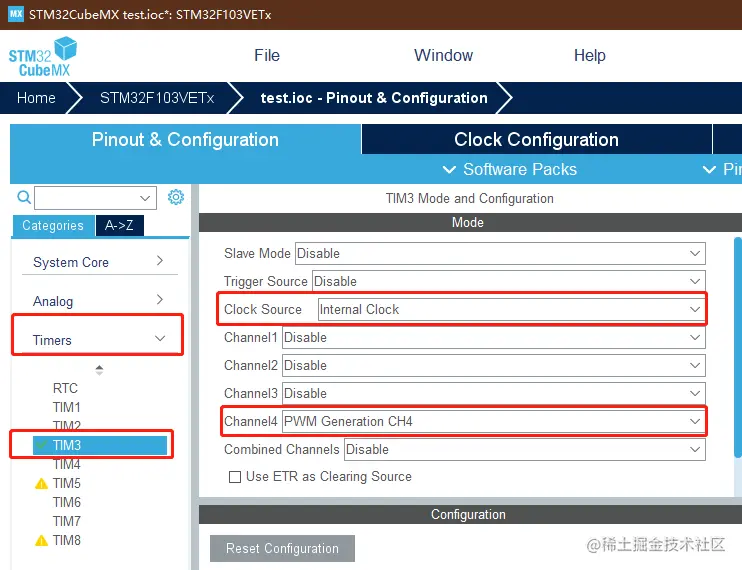The image size is (742, 570).
Task: Open the Channel2 dropdown
Action: tap(494, 365)
